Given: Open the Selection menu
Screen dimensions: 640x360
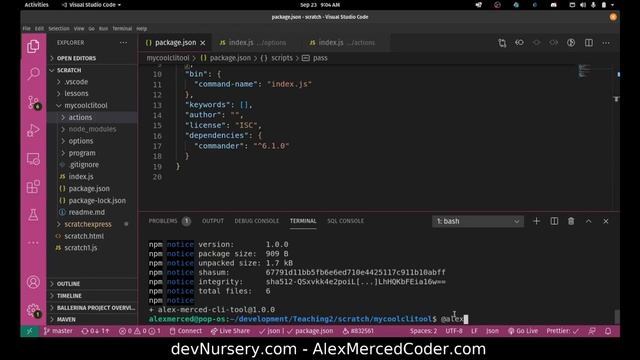Looking at the screenshot, I should (x=59, y=29).
